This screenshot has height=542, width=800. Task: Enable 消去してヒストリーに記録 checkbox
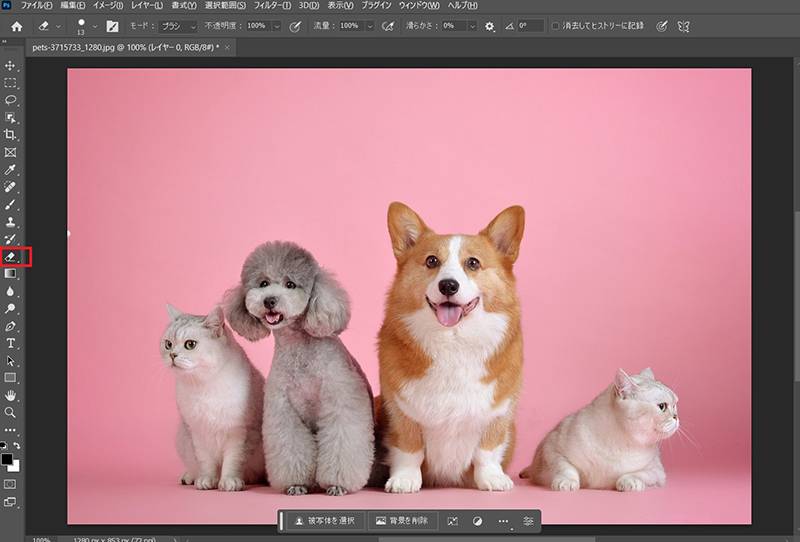[x=555, y=26]
